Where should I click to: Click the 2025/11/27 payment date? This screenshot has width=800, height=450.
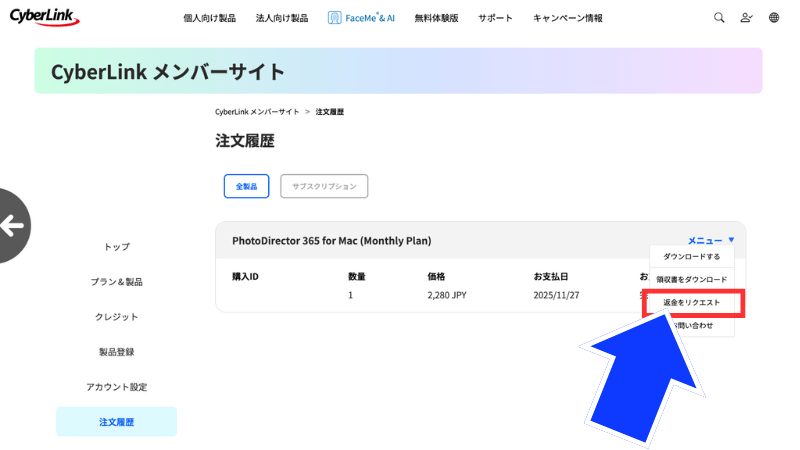click(x=556, y=295)
